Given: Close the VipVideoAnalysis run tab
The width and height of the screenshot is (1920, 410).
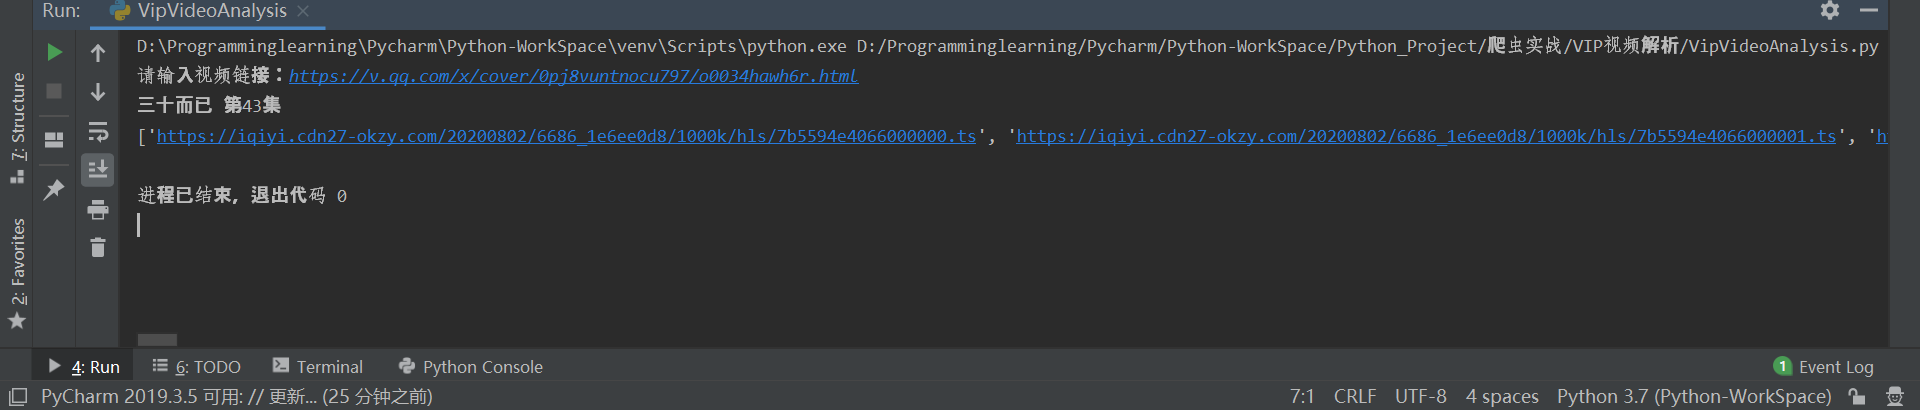Looking at the screenshot, I should point(303,11).
